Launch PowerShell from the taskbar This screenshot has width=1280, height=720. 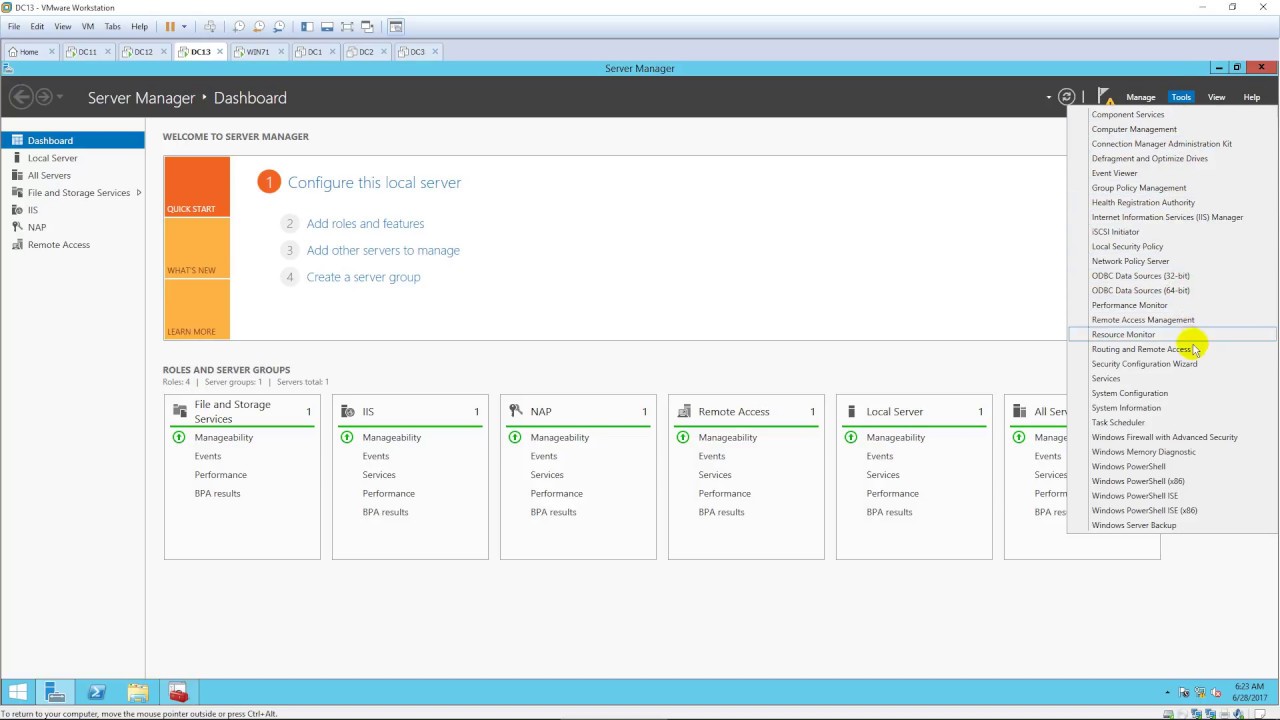coord(97,692)
